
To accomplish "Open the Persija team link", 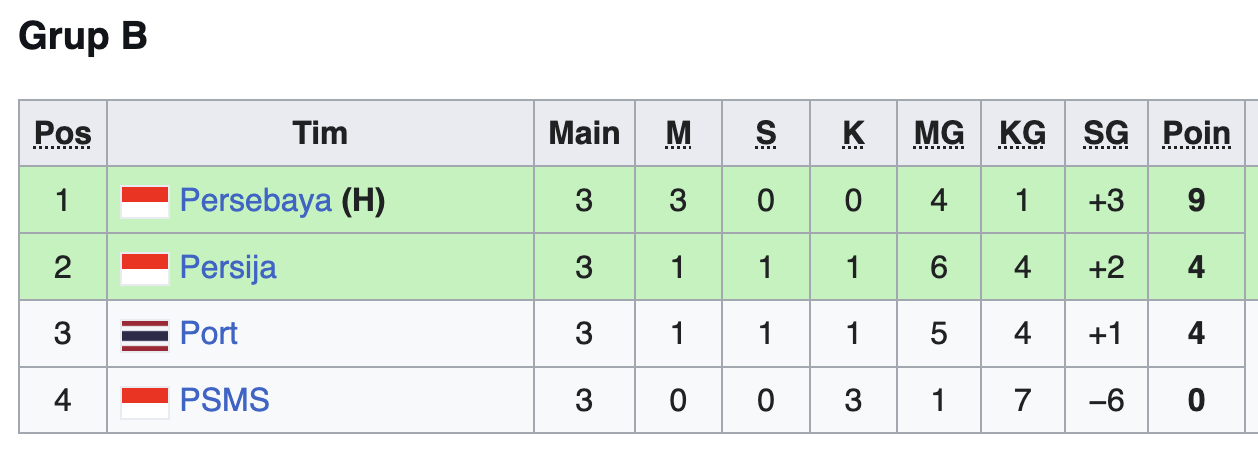I will 228,267.
